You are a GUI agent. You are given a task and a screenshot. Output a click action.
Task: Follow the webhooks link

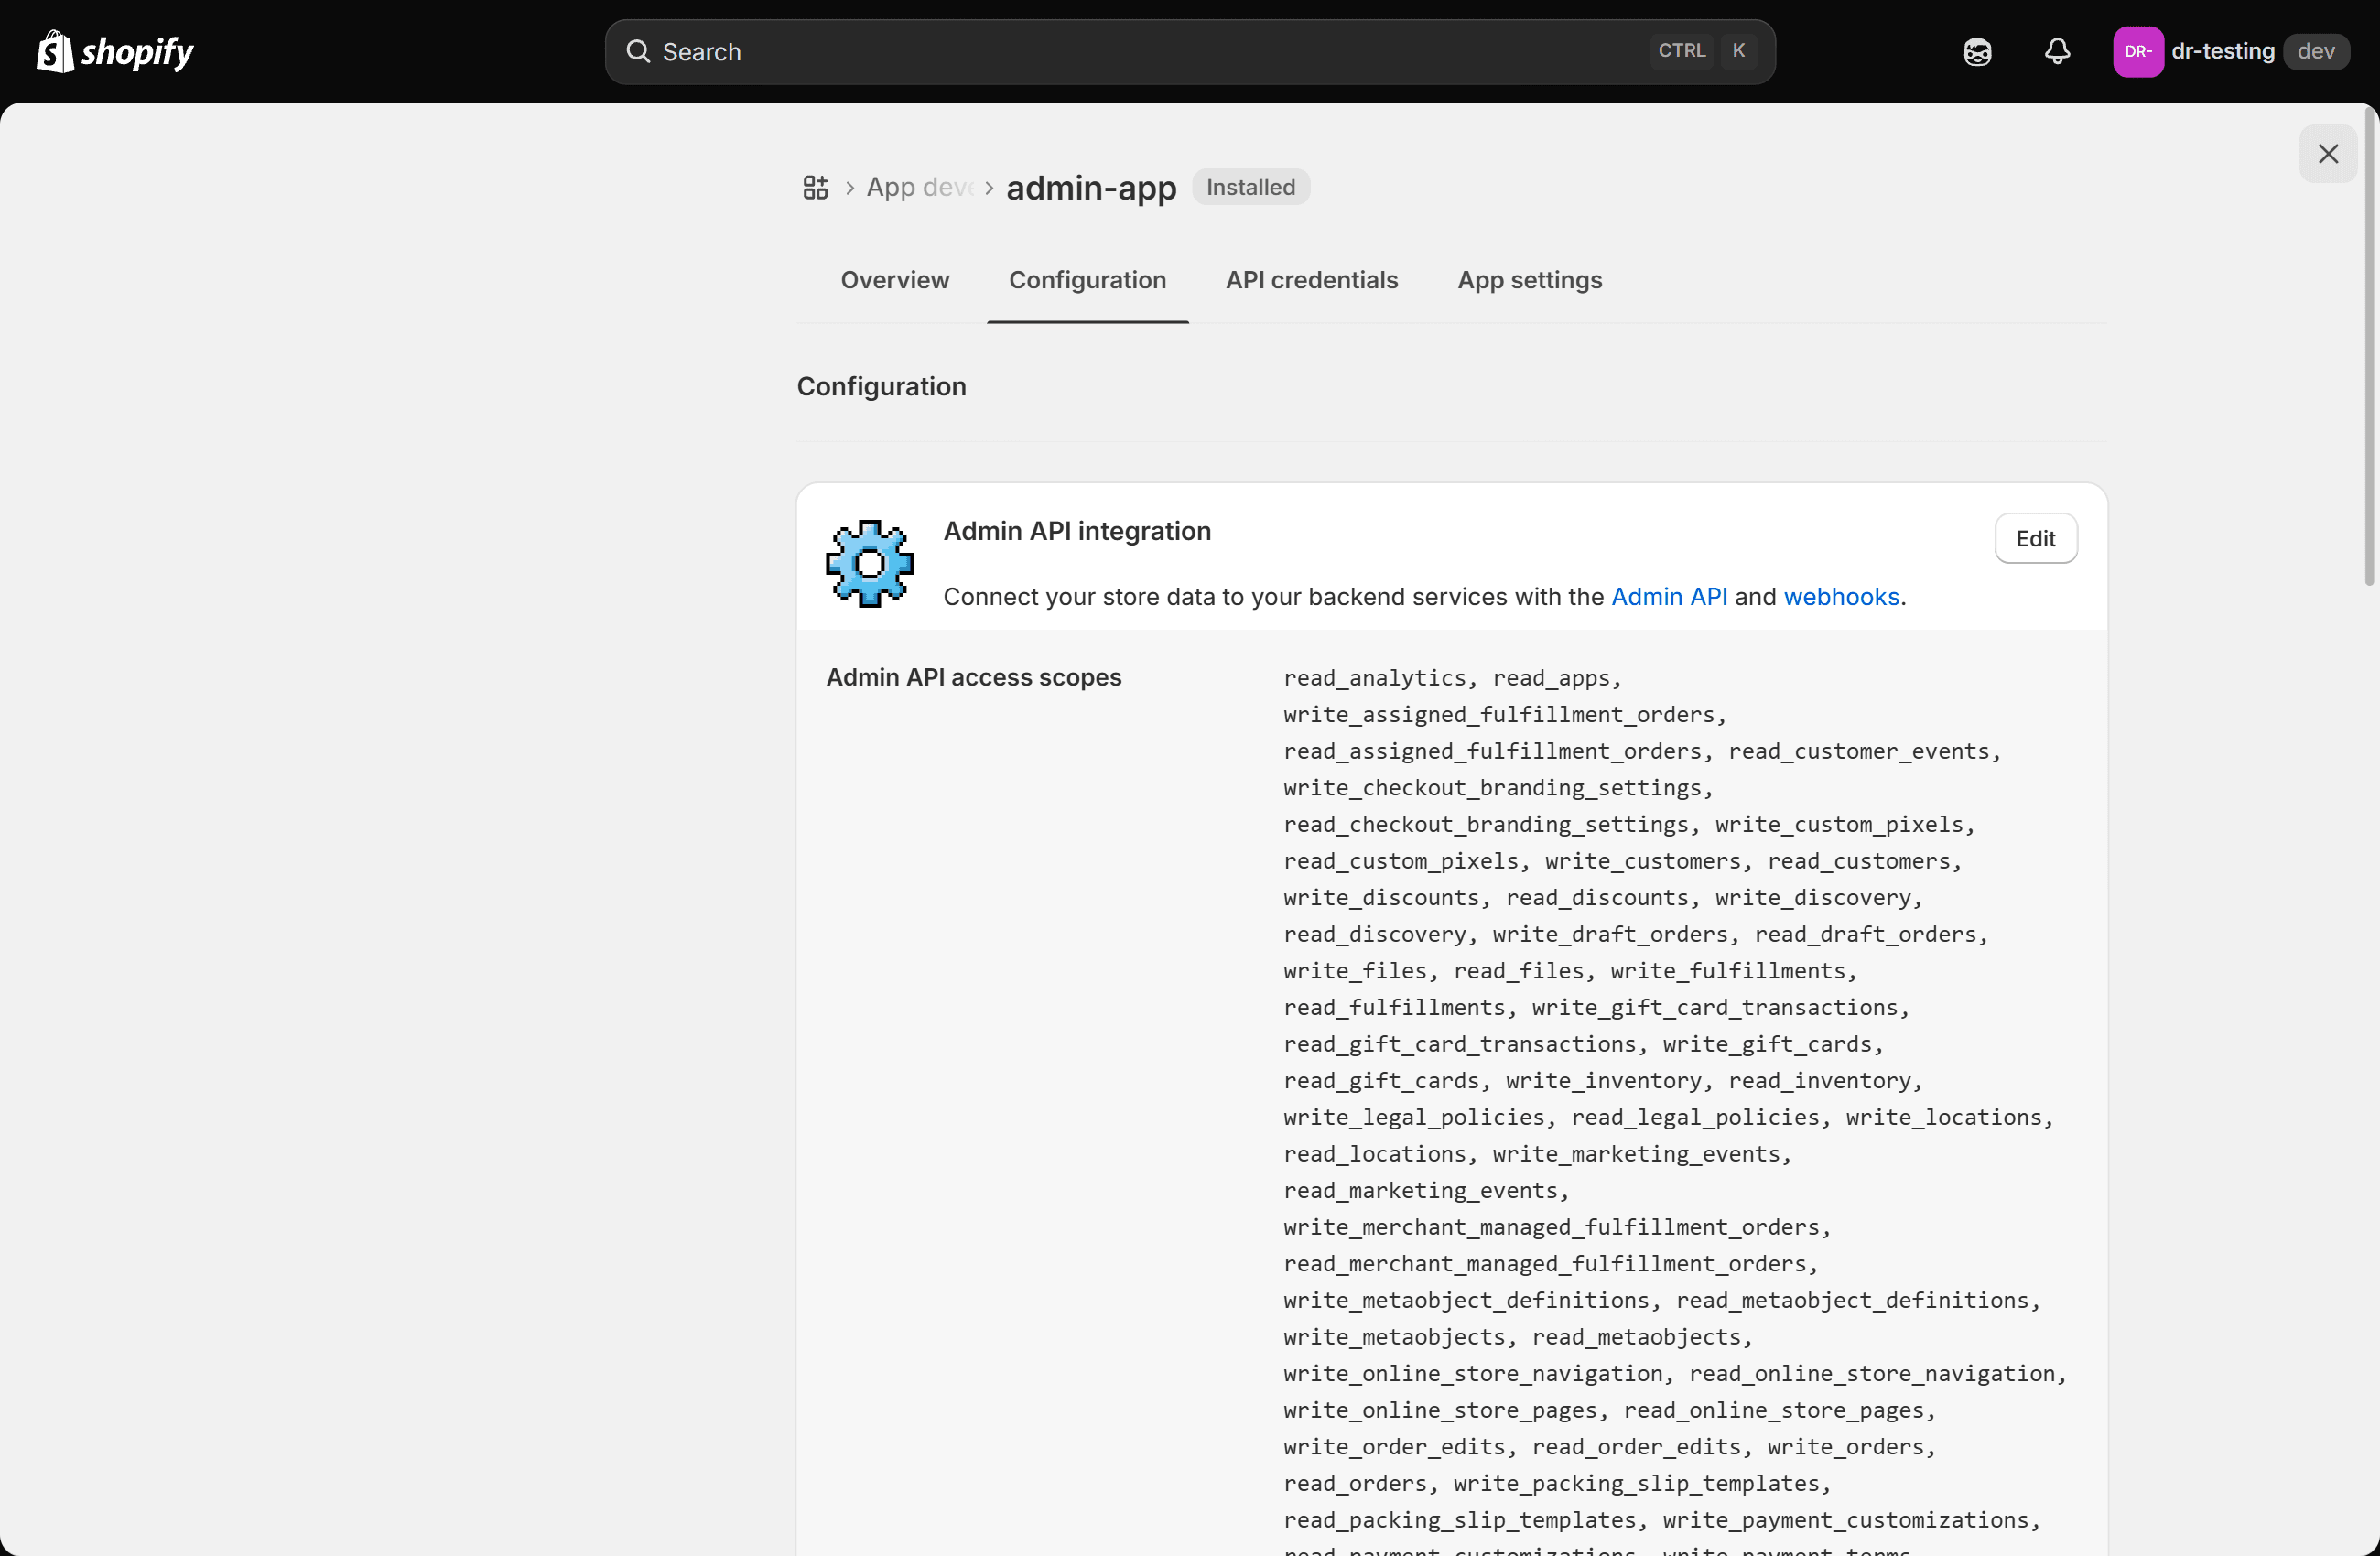[x=1840, y=597]
